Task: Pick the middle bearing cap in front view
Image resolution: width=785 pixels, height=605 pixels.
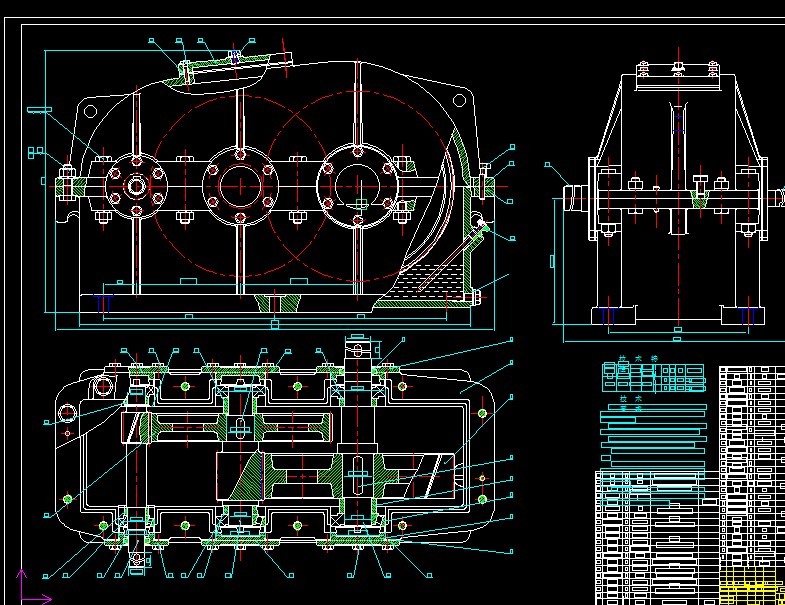Action: (240, 186)
